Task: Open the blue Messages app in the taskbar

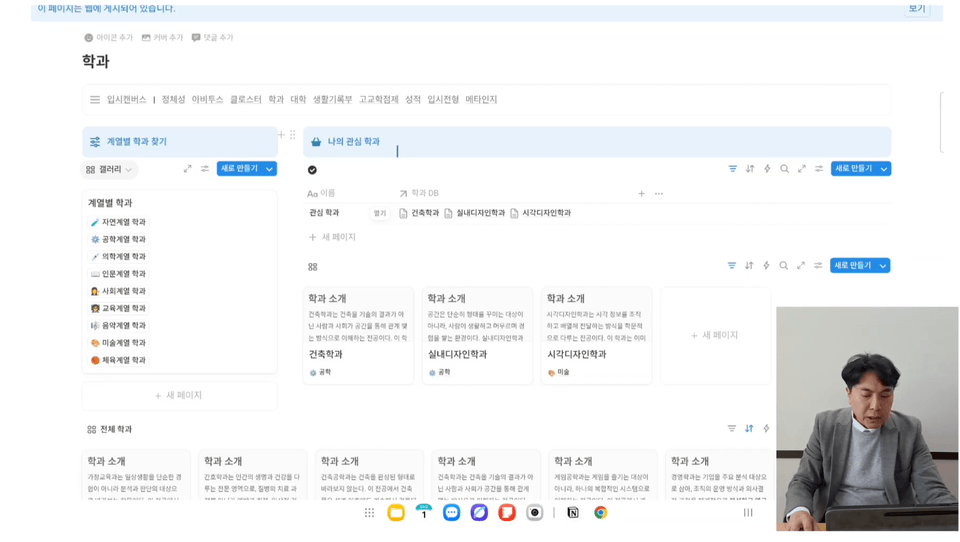Action: [452, 513]
